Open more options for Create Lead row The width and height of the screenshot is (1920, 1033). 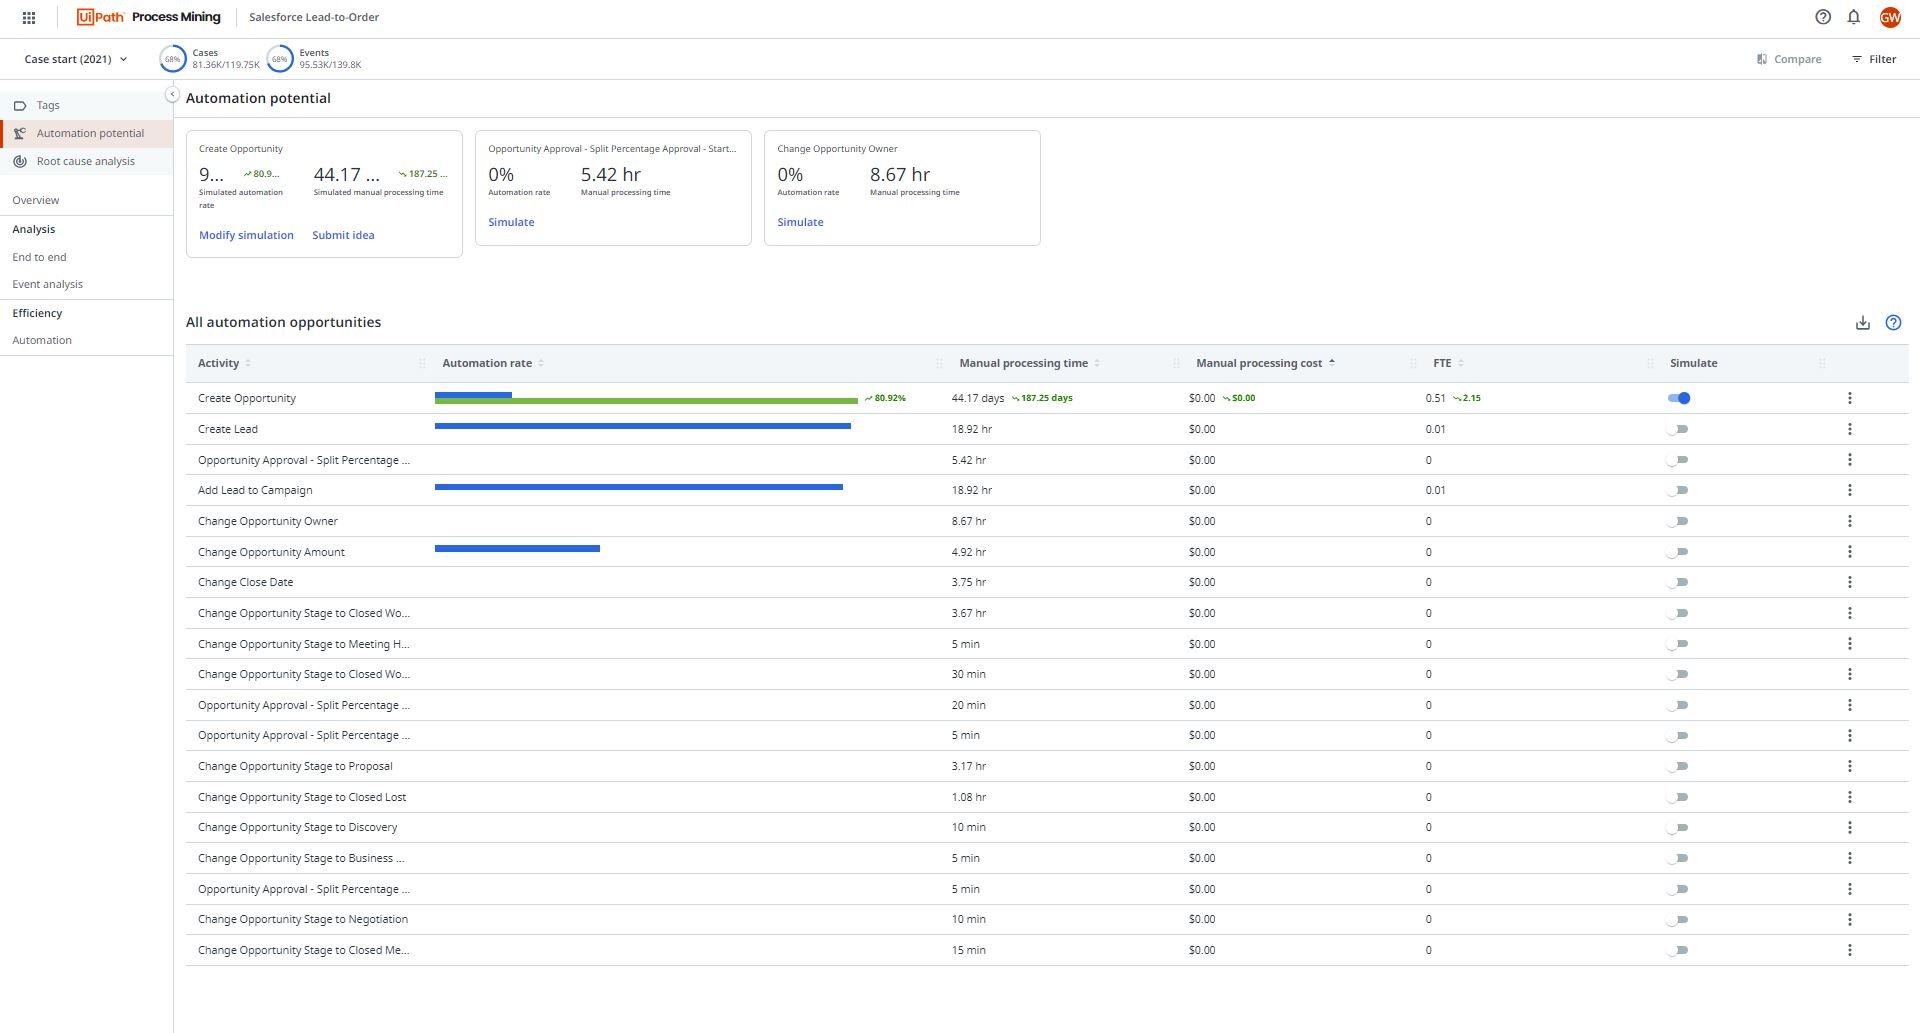point(1850,429)
